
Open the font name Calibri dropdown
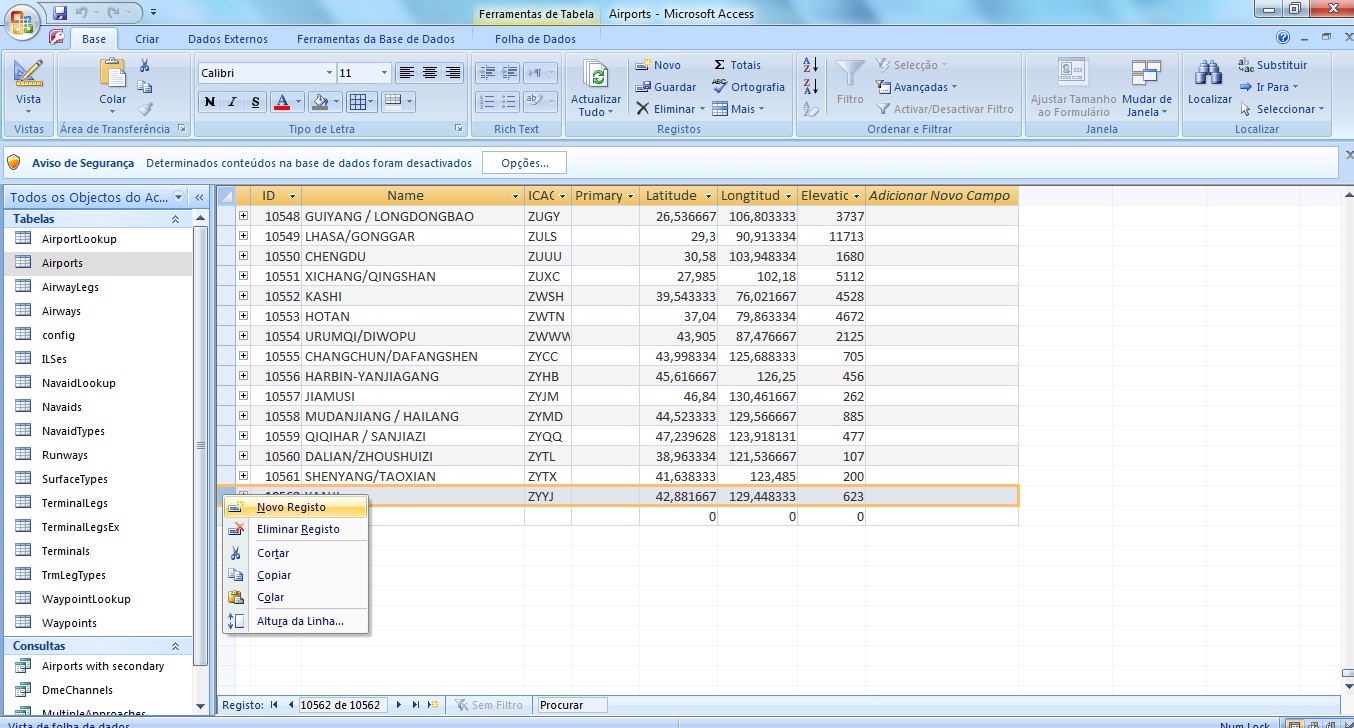click(x=329, y=73)
